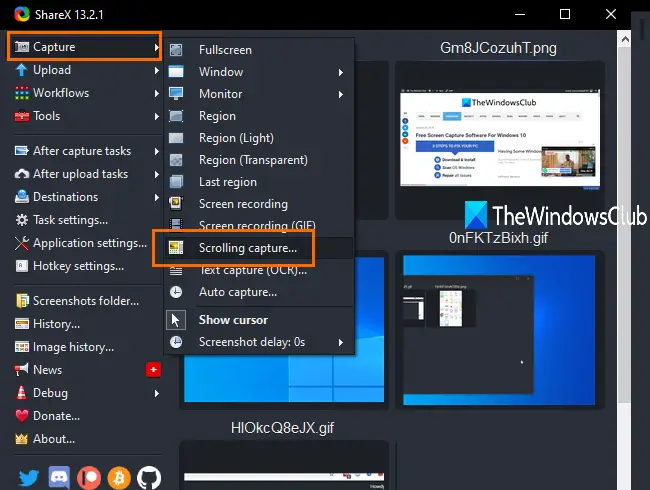The width and height of the screenshot is (650, 490).
Task: Expand the After upload tasks arrow
Action: [156, 174]
